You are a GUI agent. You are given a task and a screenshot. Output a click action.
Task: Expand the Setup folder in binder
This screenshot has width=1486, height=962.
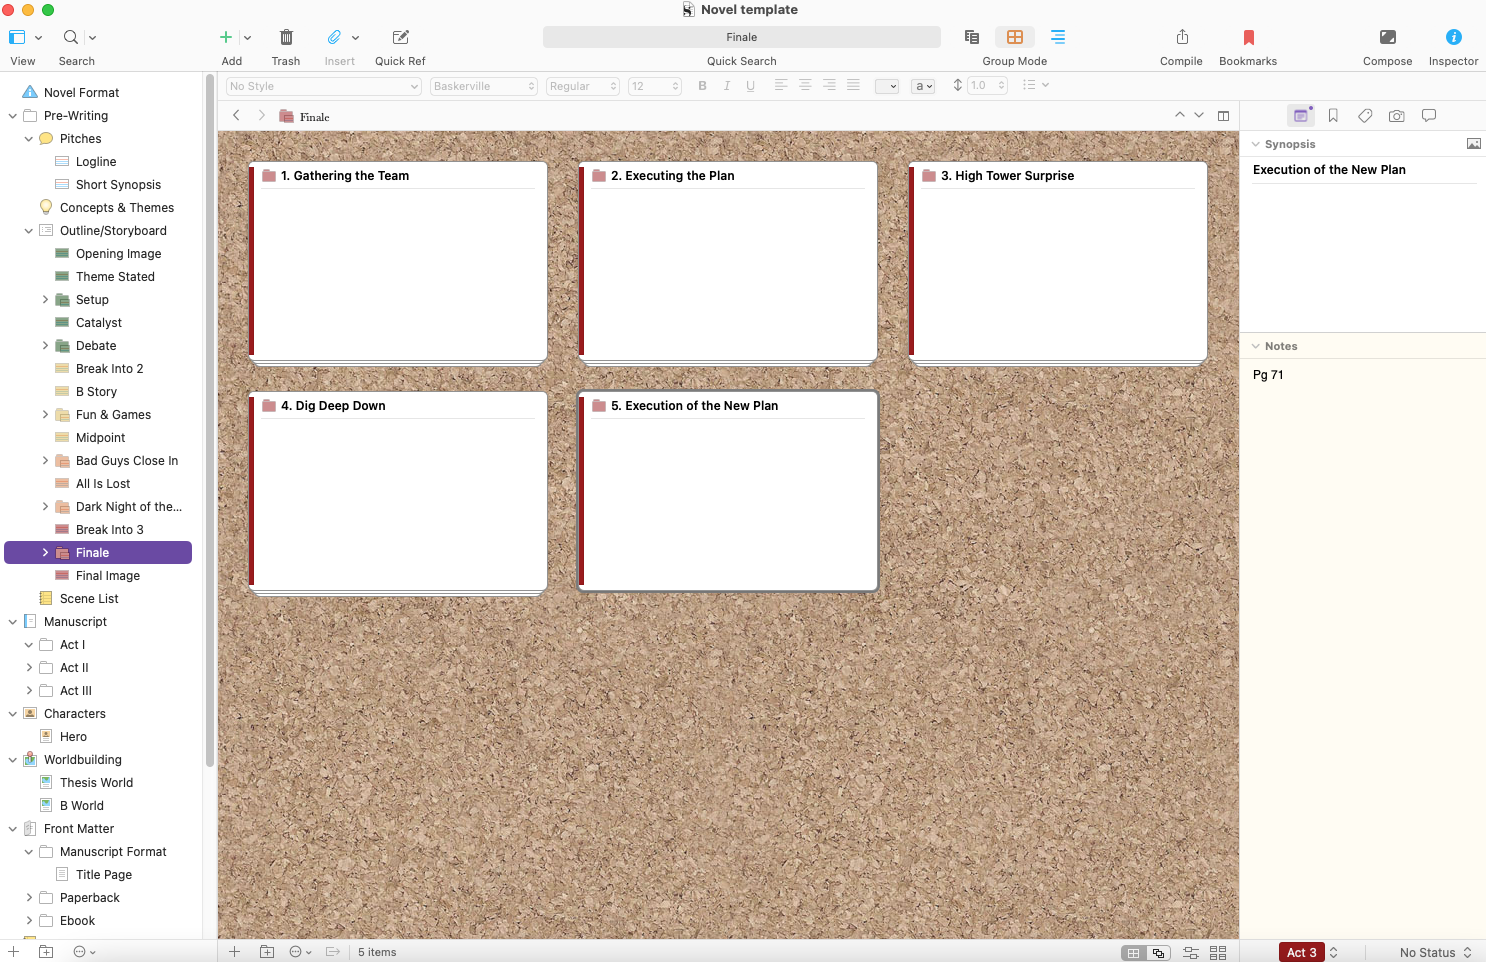pyautogui.click(x=45, y=300)
